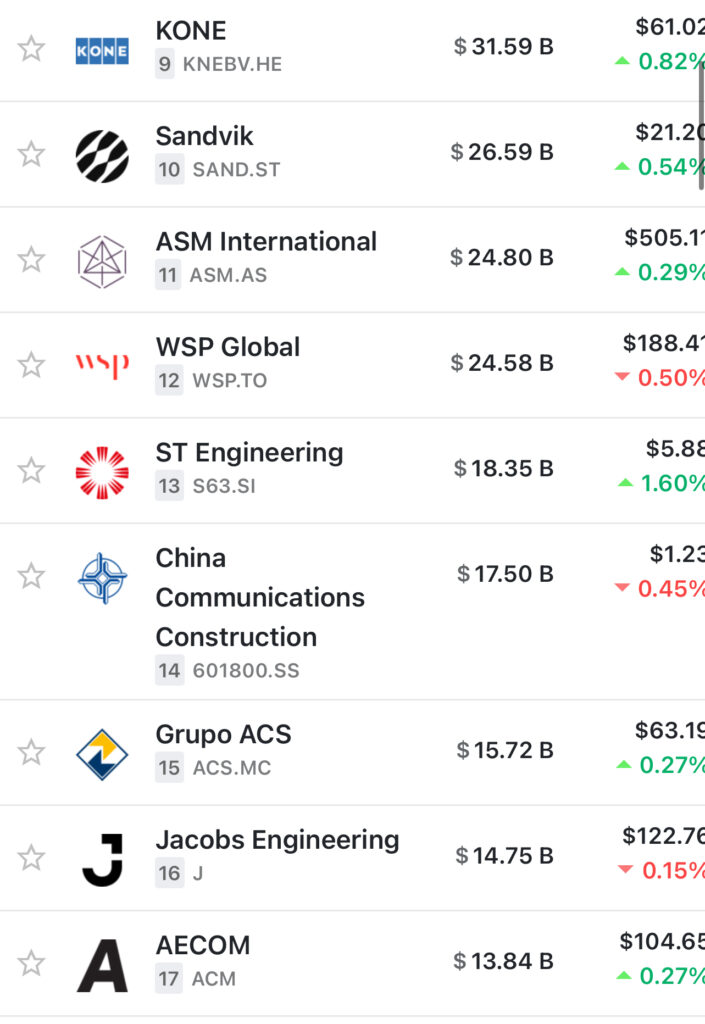Click the ST Engineering red sunburst logo

(x=102, y=473)
